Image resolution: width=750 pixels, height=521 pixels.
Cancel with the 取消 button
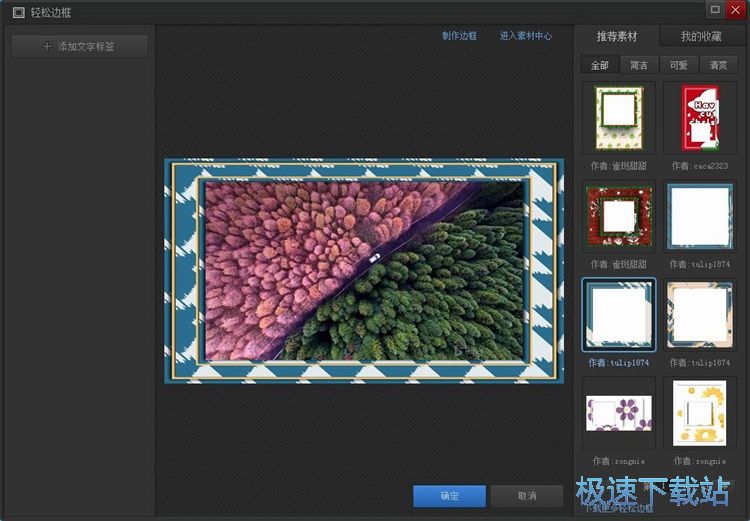click(527, 496)
